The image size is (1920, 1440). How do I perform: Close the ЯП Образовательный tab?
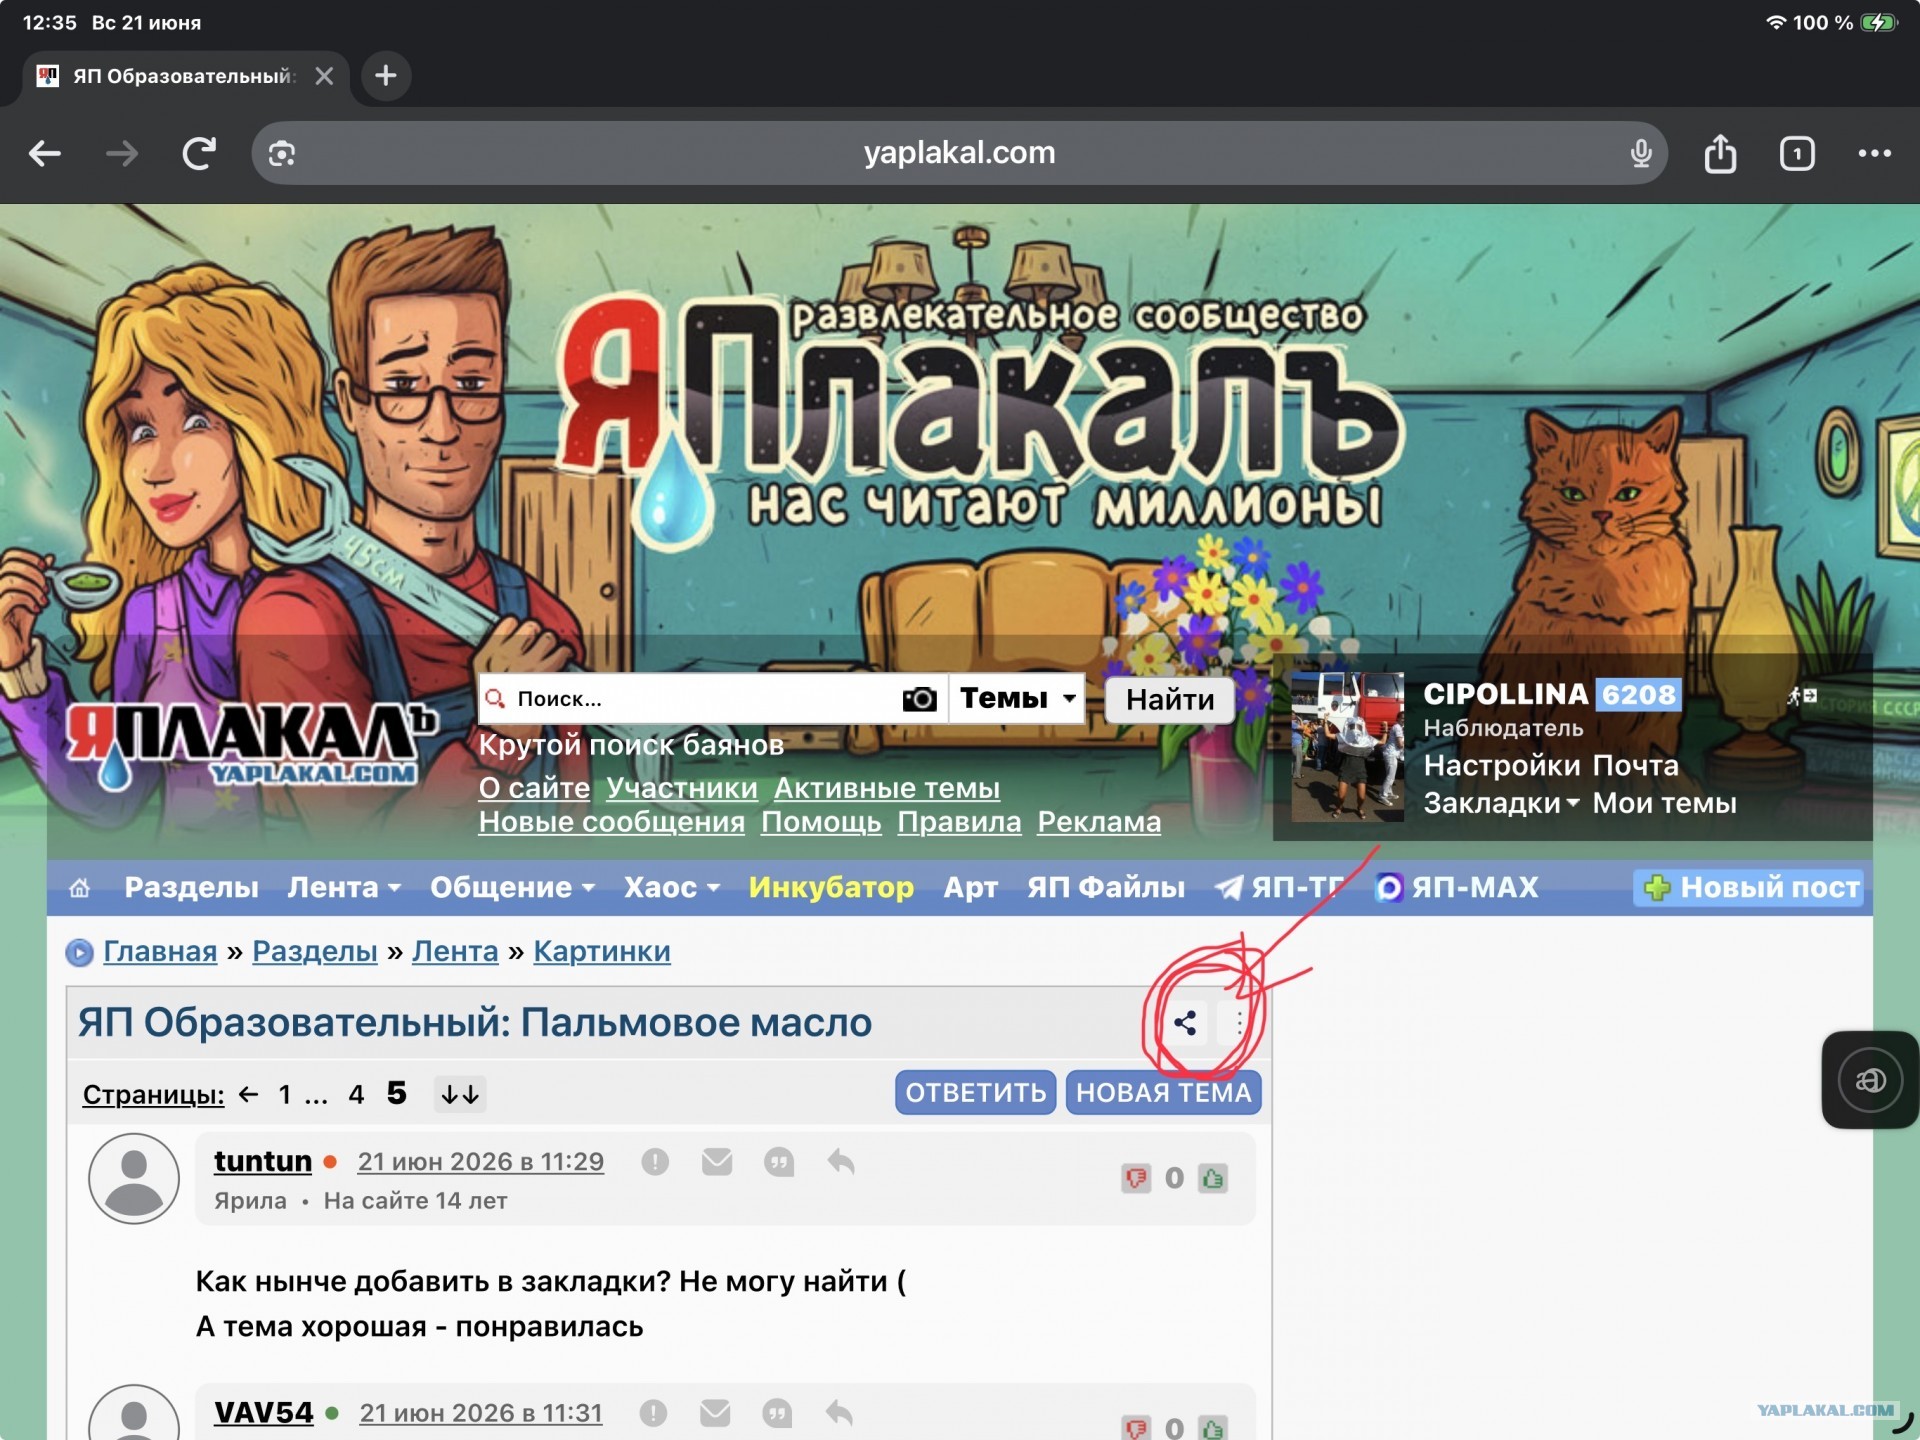(x=324, y=76)
